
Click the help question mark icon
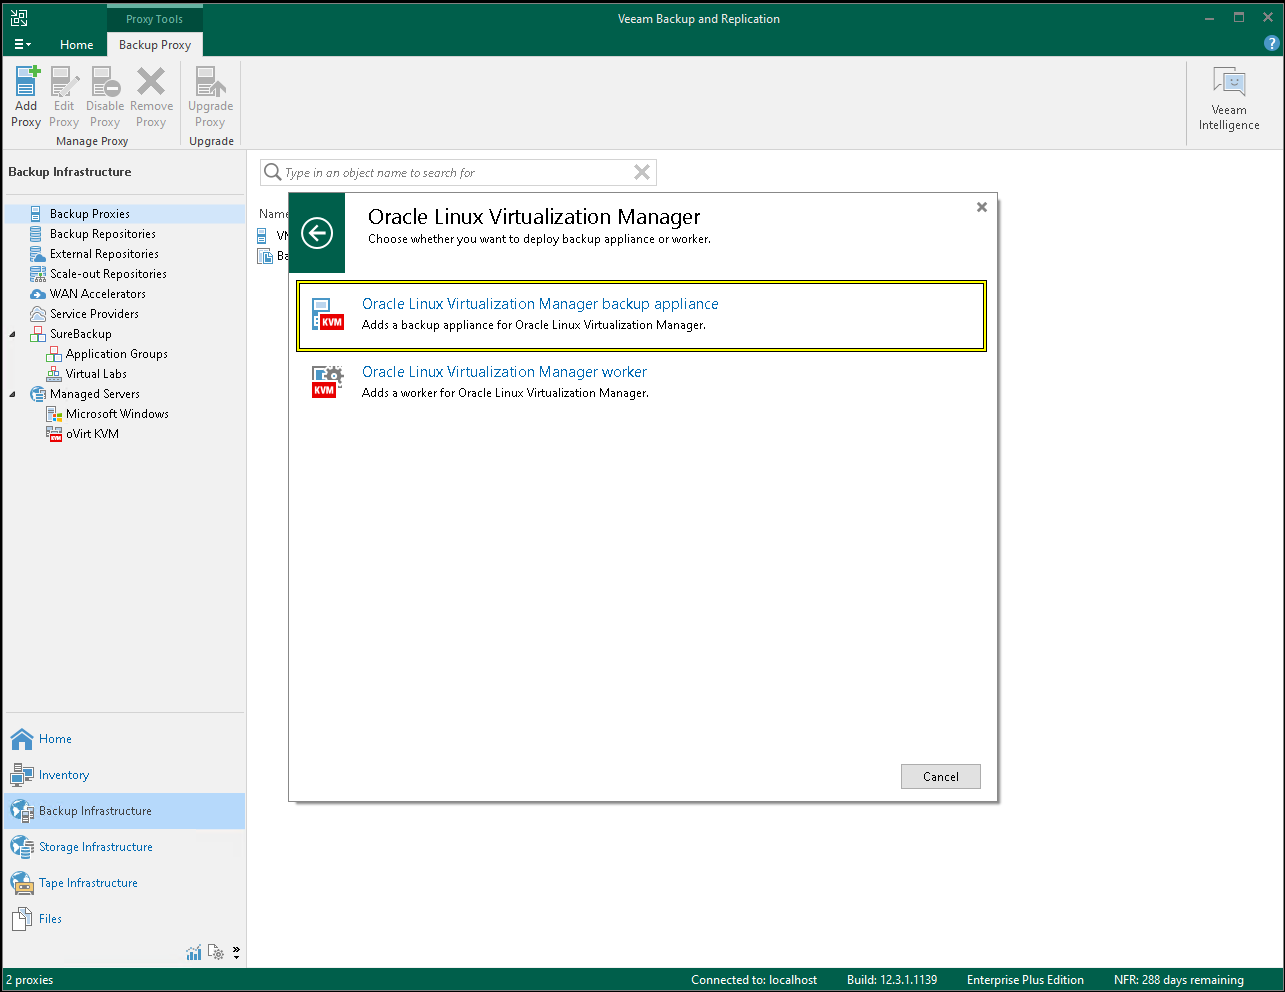[1271, 44]
